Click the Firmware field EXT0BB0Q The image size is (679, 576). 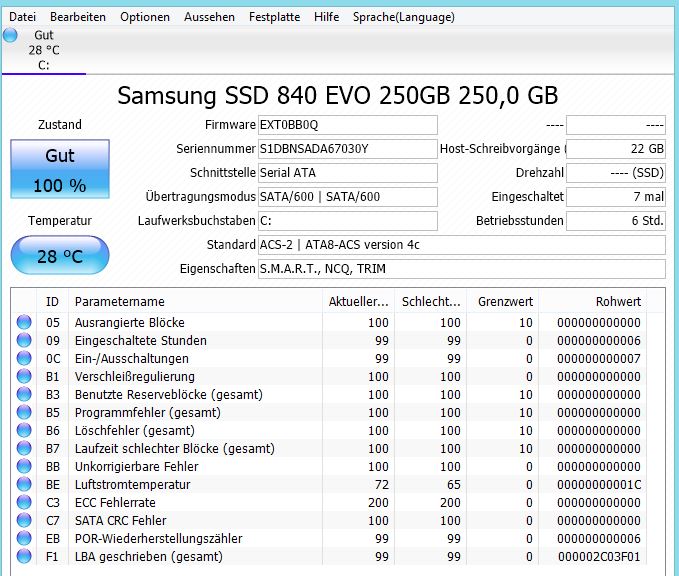click(x=347, y=125)
